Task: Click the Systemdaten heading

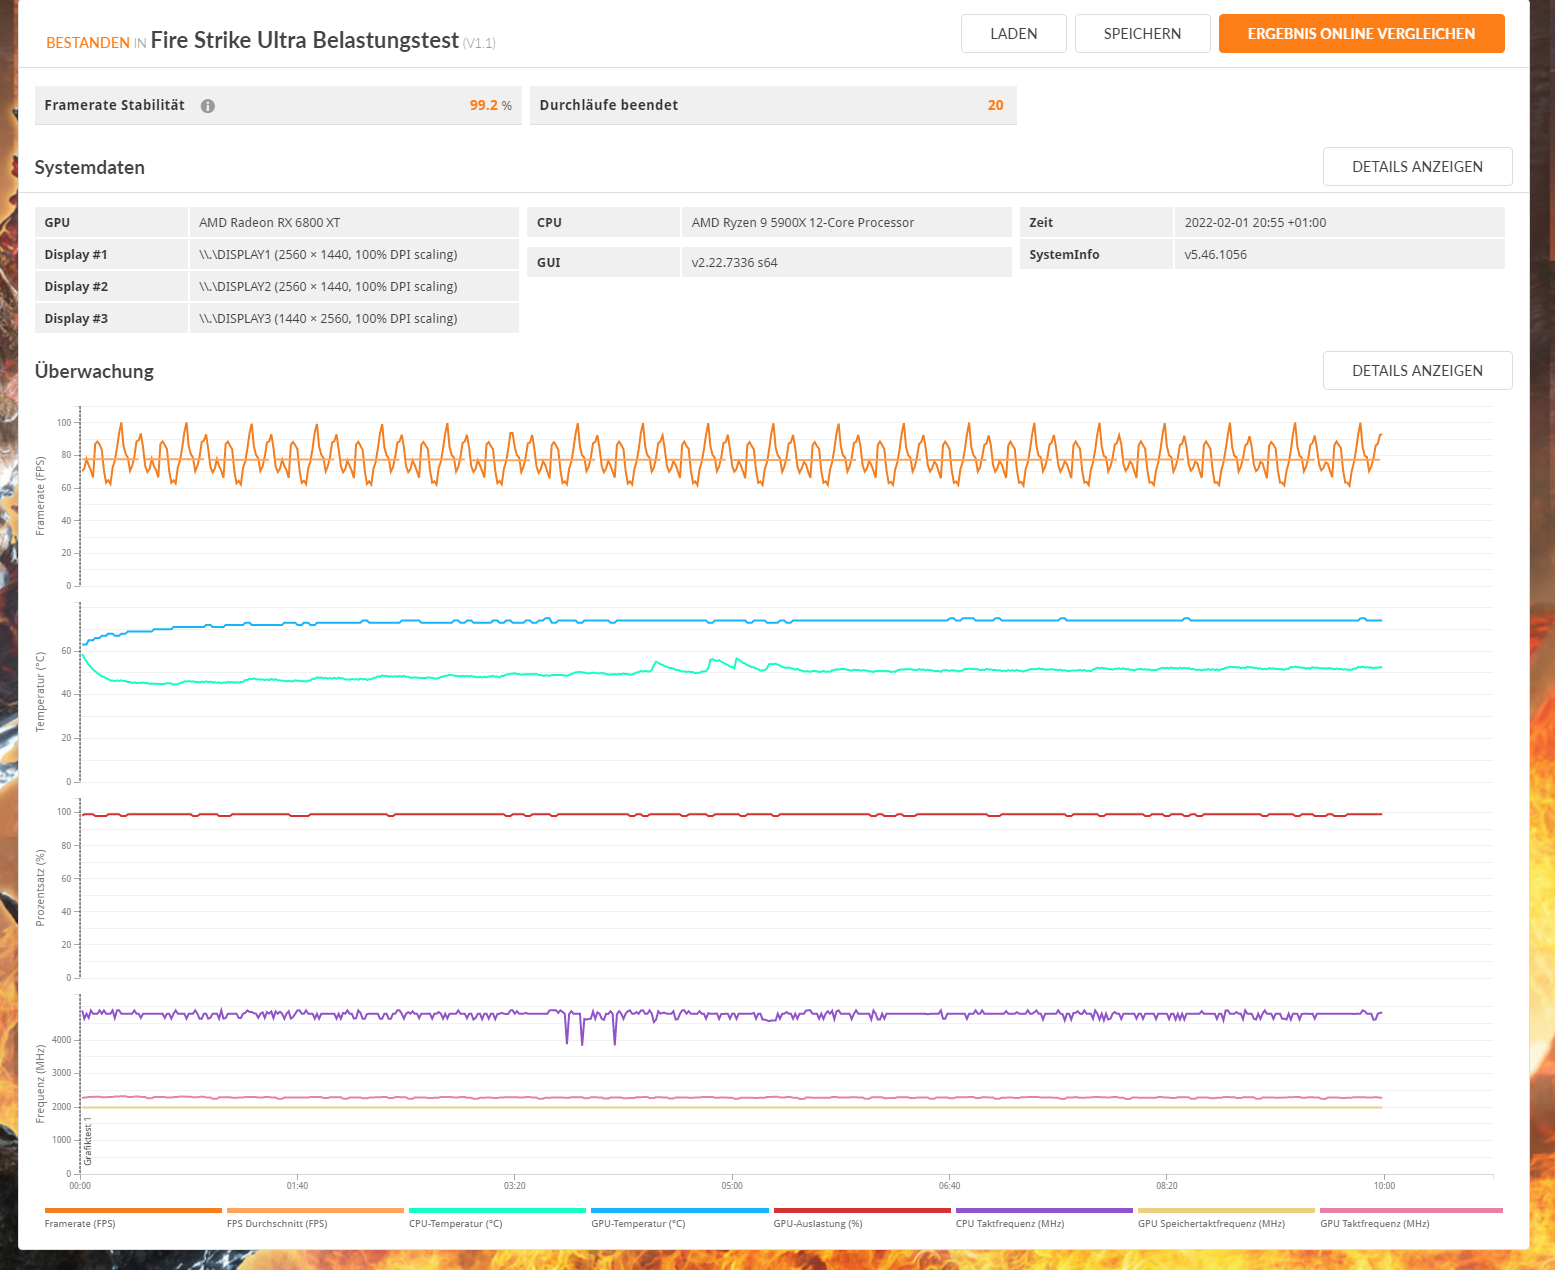Action: point(90,168)
